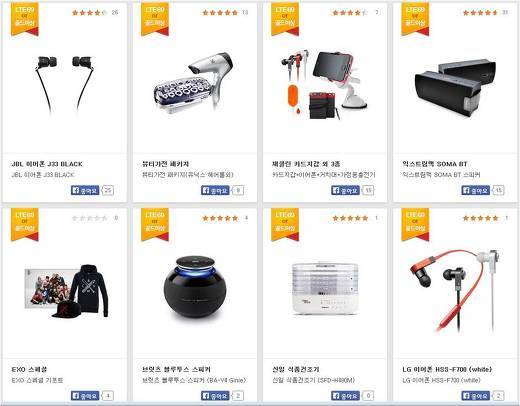Open the hair dryer and rollers product image
Viewport: 520px width, 406px height.
click(193, 82)
